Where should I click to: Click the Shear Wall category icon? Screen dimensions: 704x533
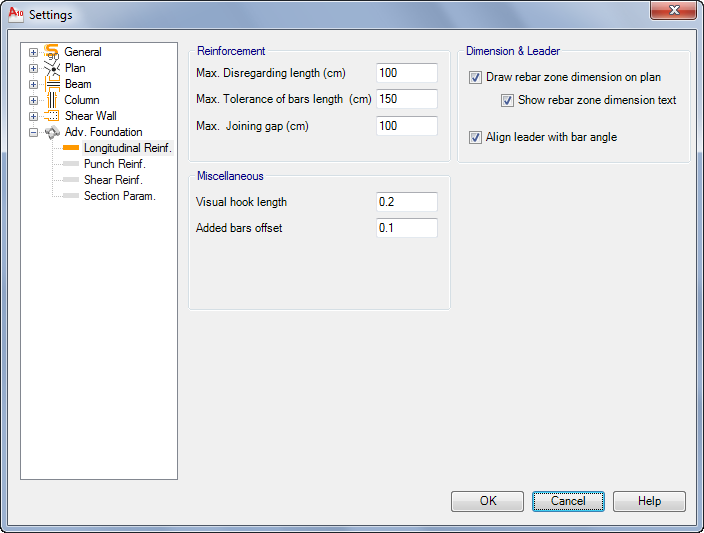coord(51,116)
